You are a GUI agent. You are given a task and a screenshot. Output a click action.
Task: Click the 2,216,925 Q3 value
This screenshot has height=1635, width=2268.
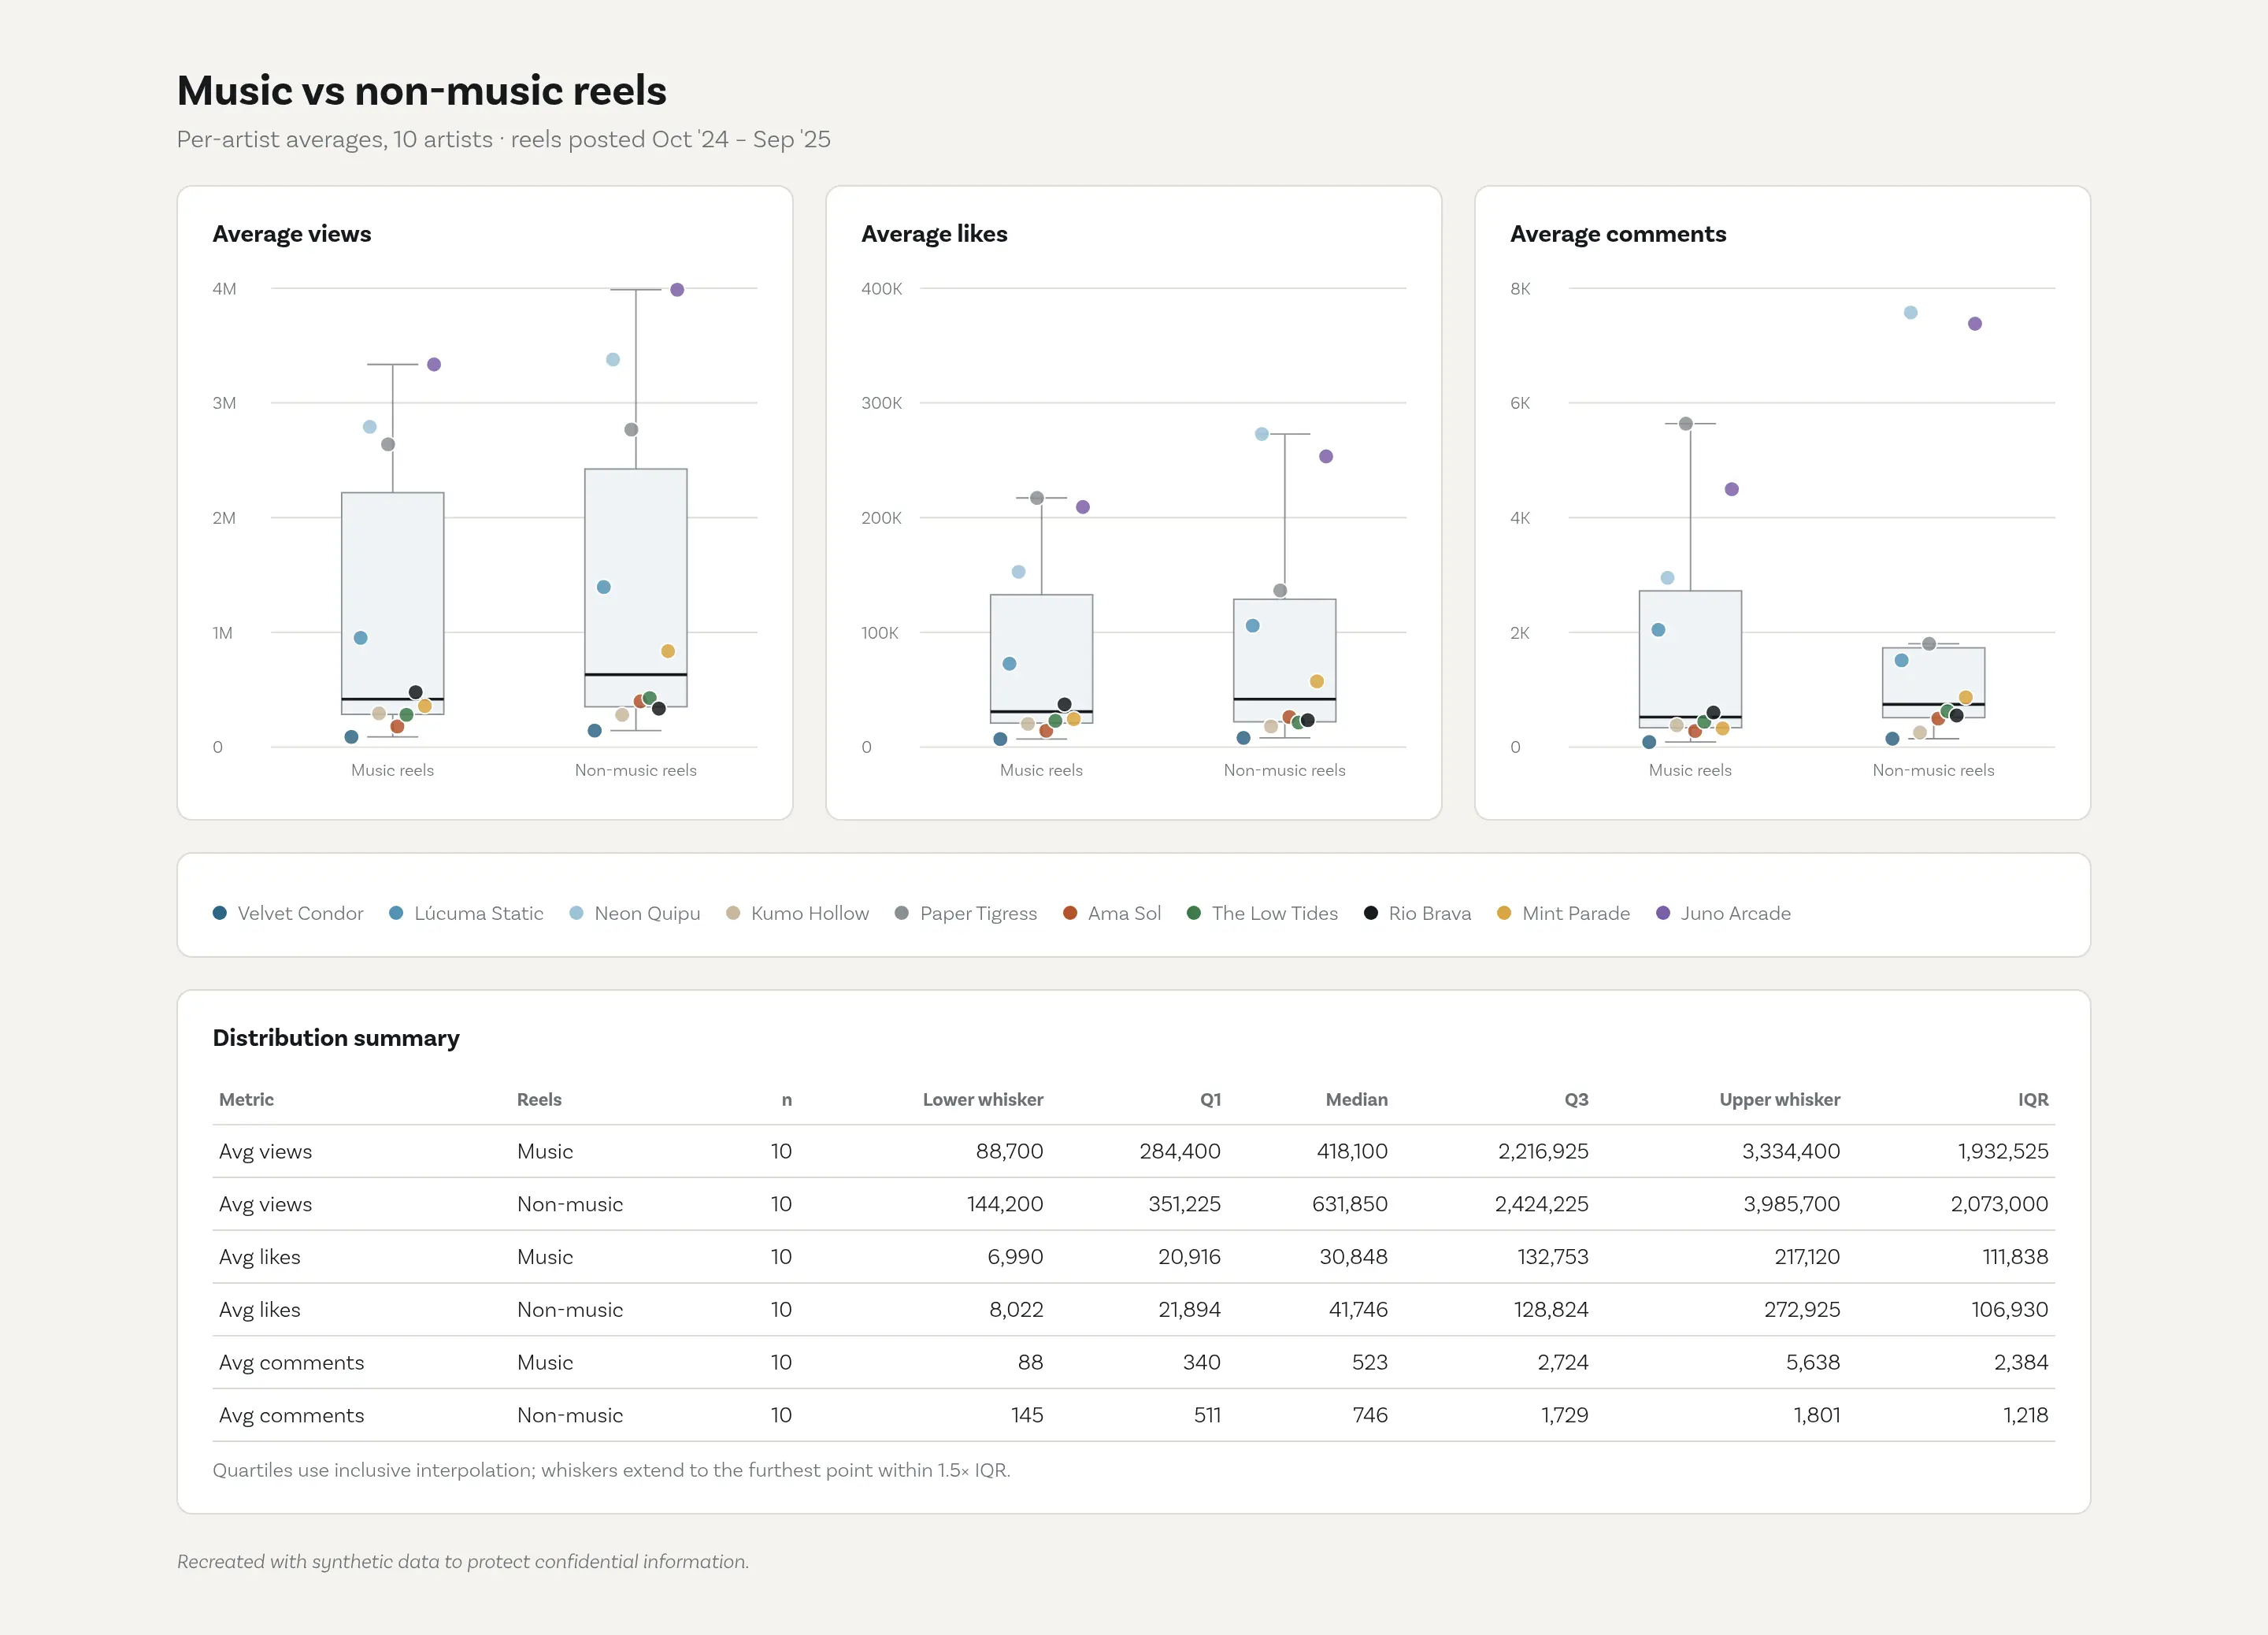click(x=1543, y=1151)
